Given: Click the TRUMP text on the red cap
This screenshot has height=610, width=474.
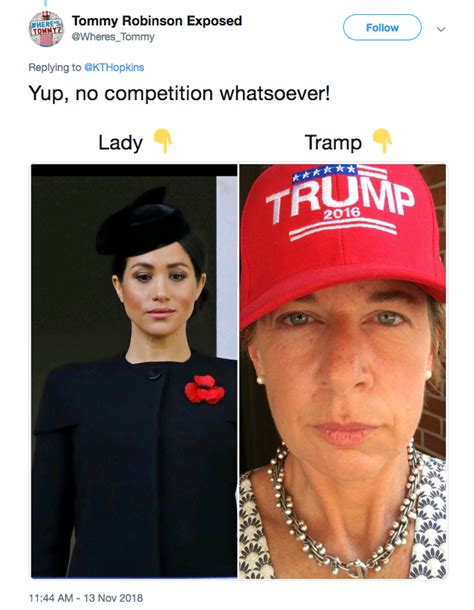Looking at the screenshot, I should pos(340,199).
